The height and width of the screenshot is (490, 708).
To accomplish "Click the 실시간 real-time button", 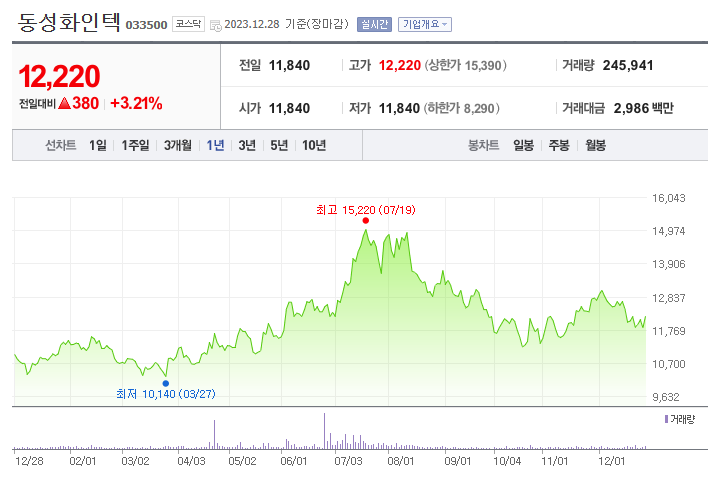I will tap(374, 24).
